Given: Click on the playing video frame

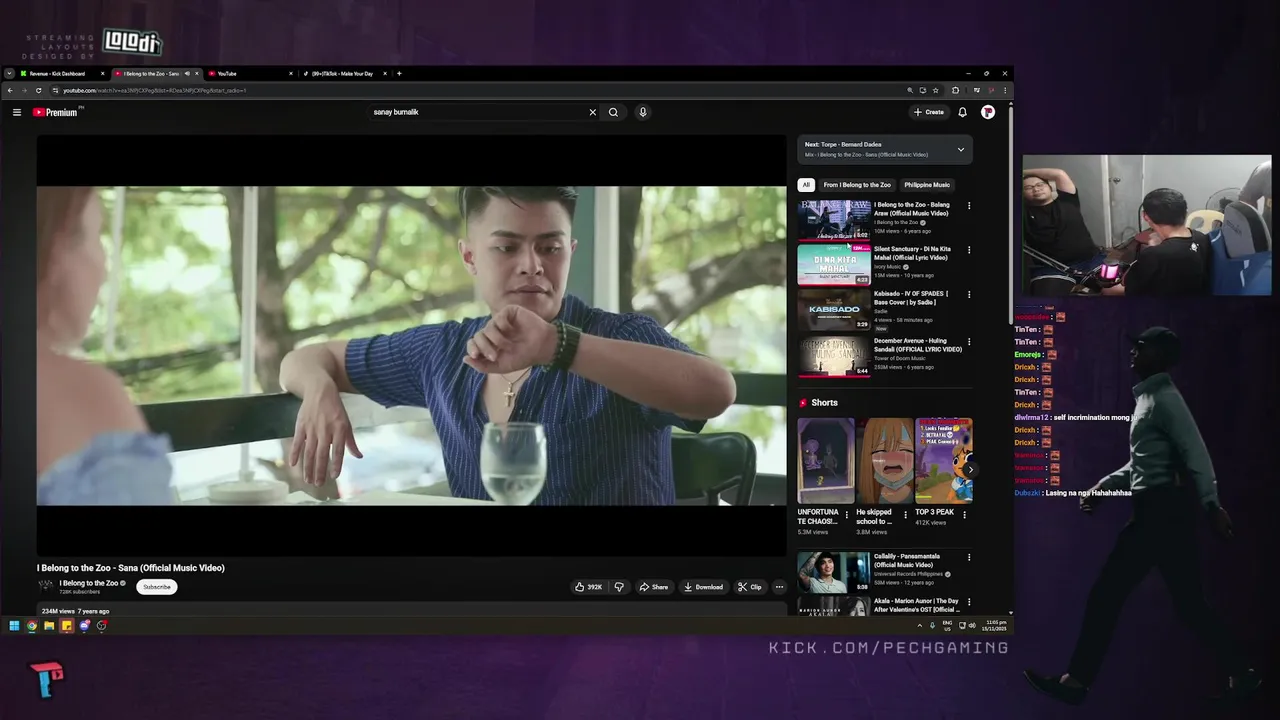Looking at the screenshot, I should tap(412, 345).
